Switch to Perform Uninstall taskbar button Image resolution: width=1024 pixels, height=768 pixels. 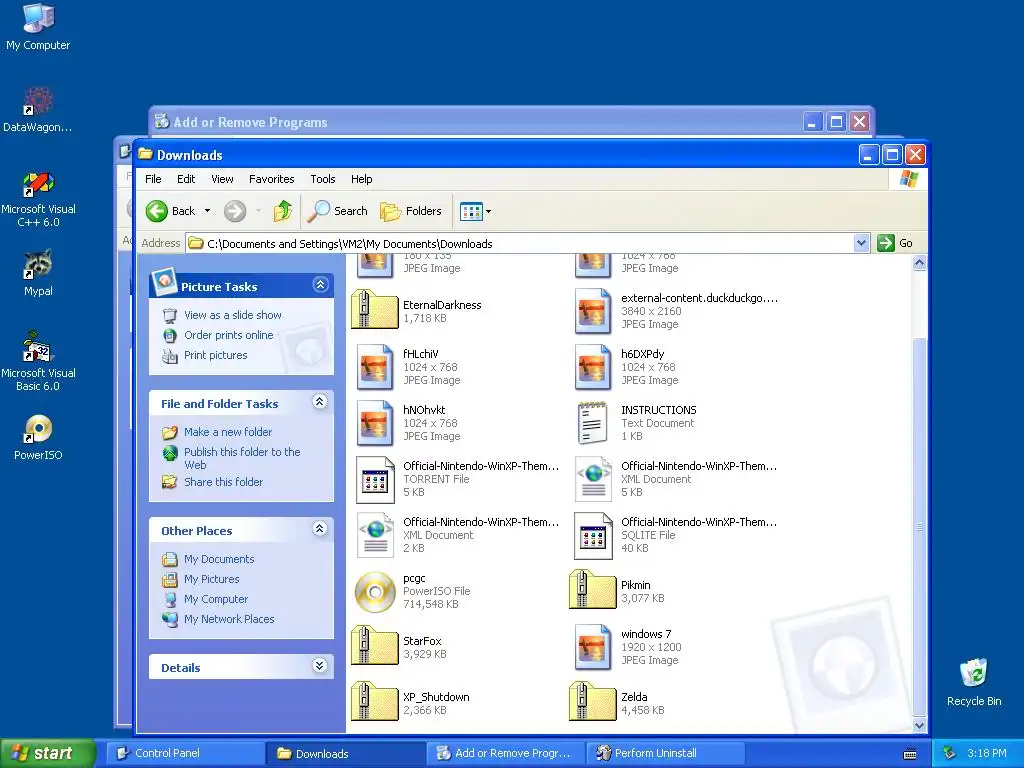[665, 753]
